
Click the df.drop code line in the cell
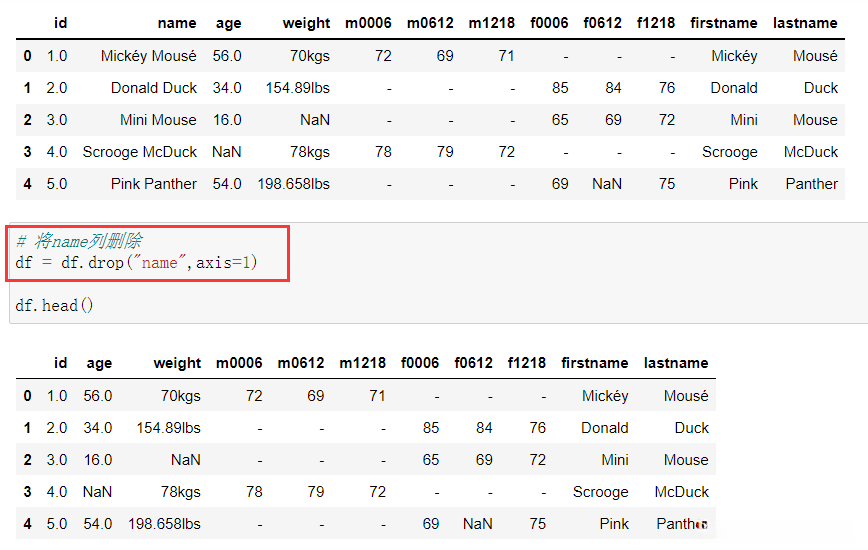coord(136,263)
